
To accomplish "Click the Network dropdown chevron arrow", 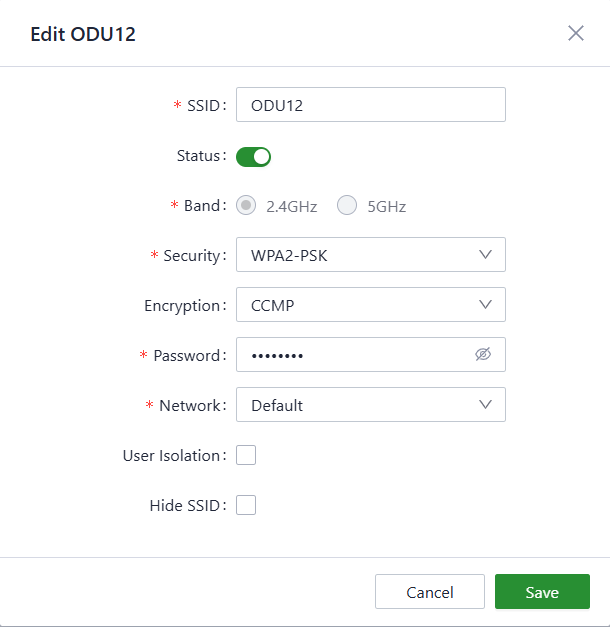I will pos(486,405).
